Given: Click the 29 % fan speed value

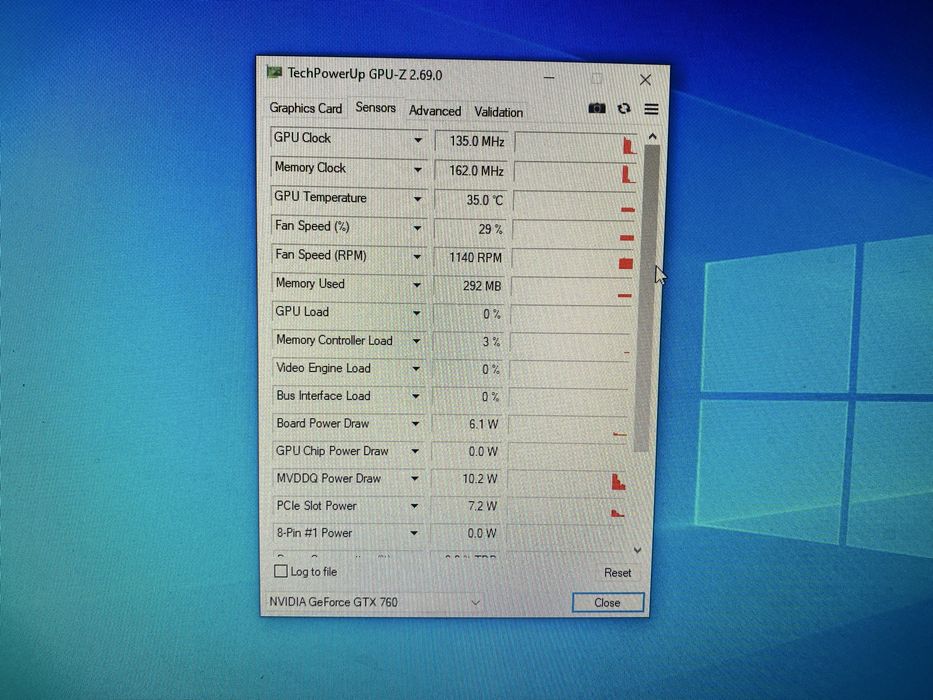Looking at the screenshot, I should [470, 229].
